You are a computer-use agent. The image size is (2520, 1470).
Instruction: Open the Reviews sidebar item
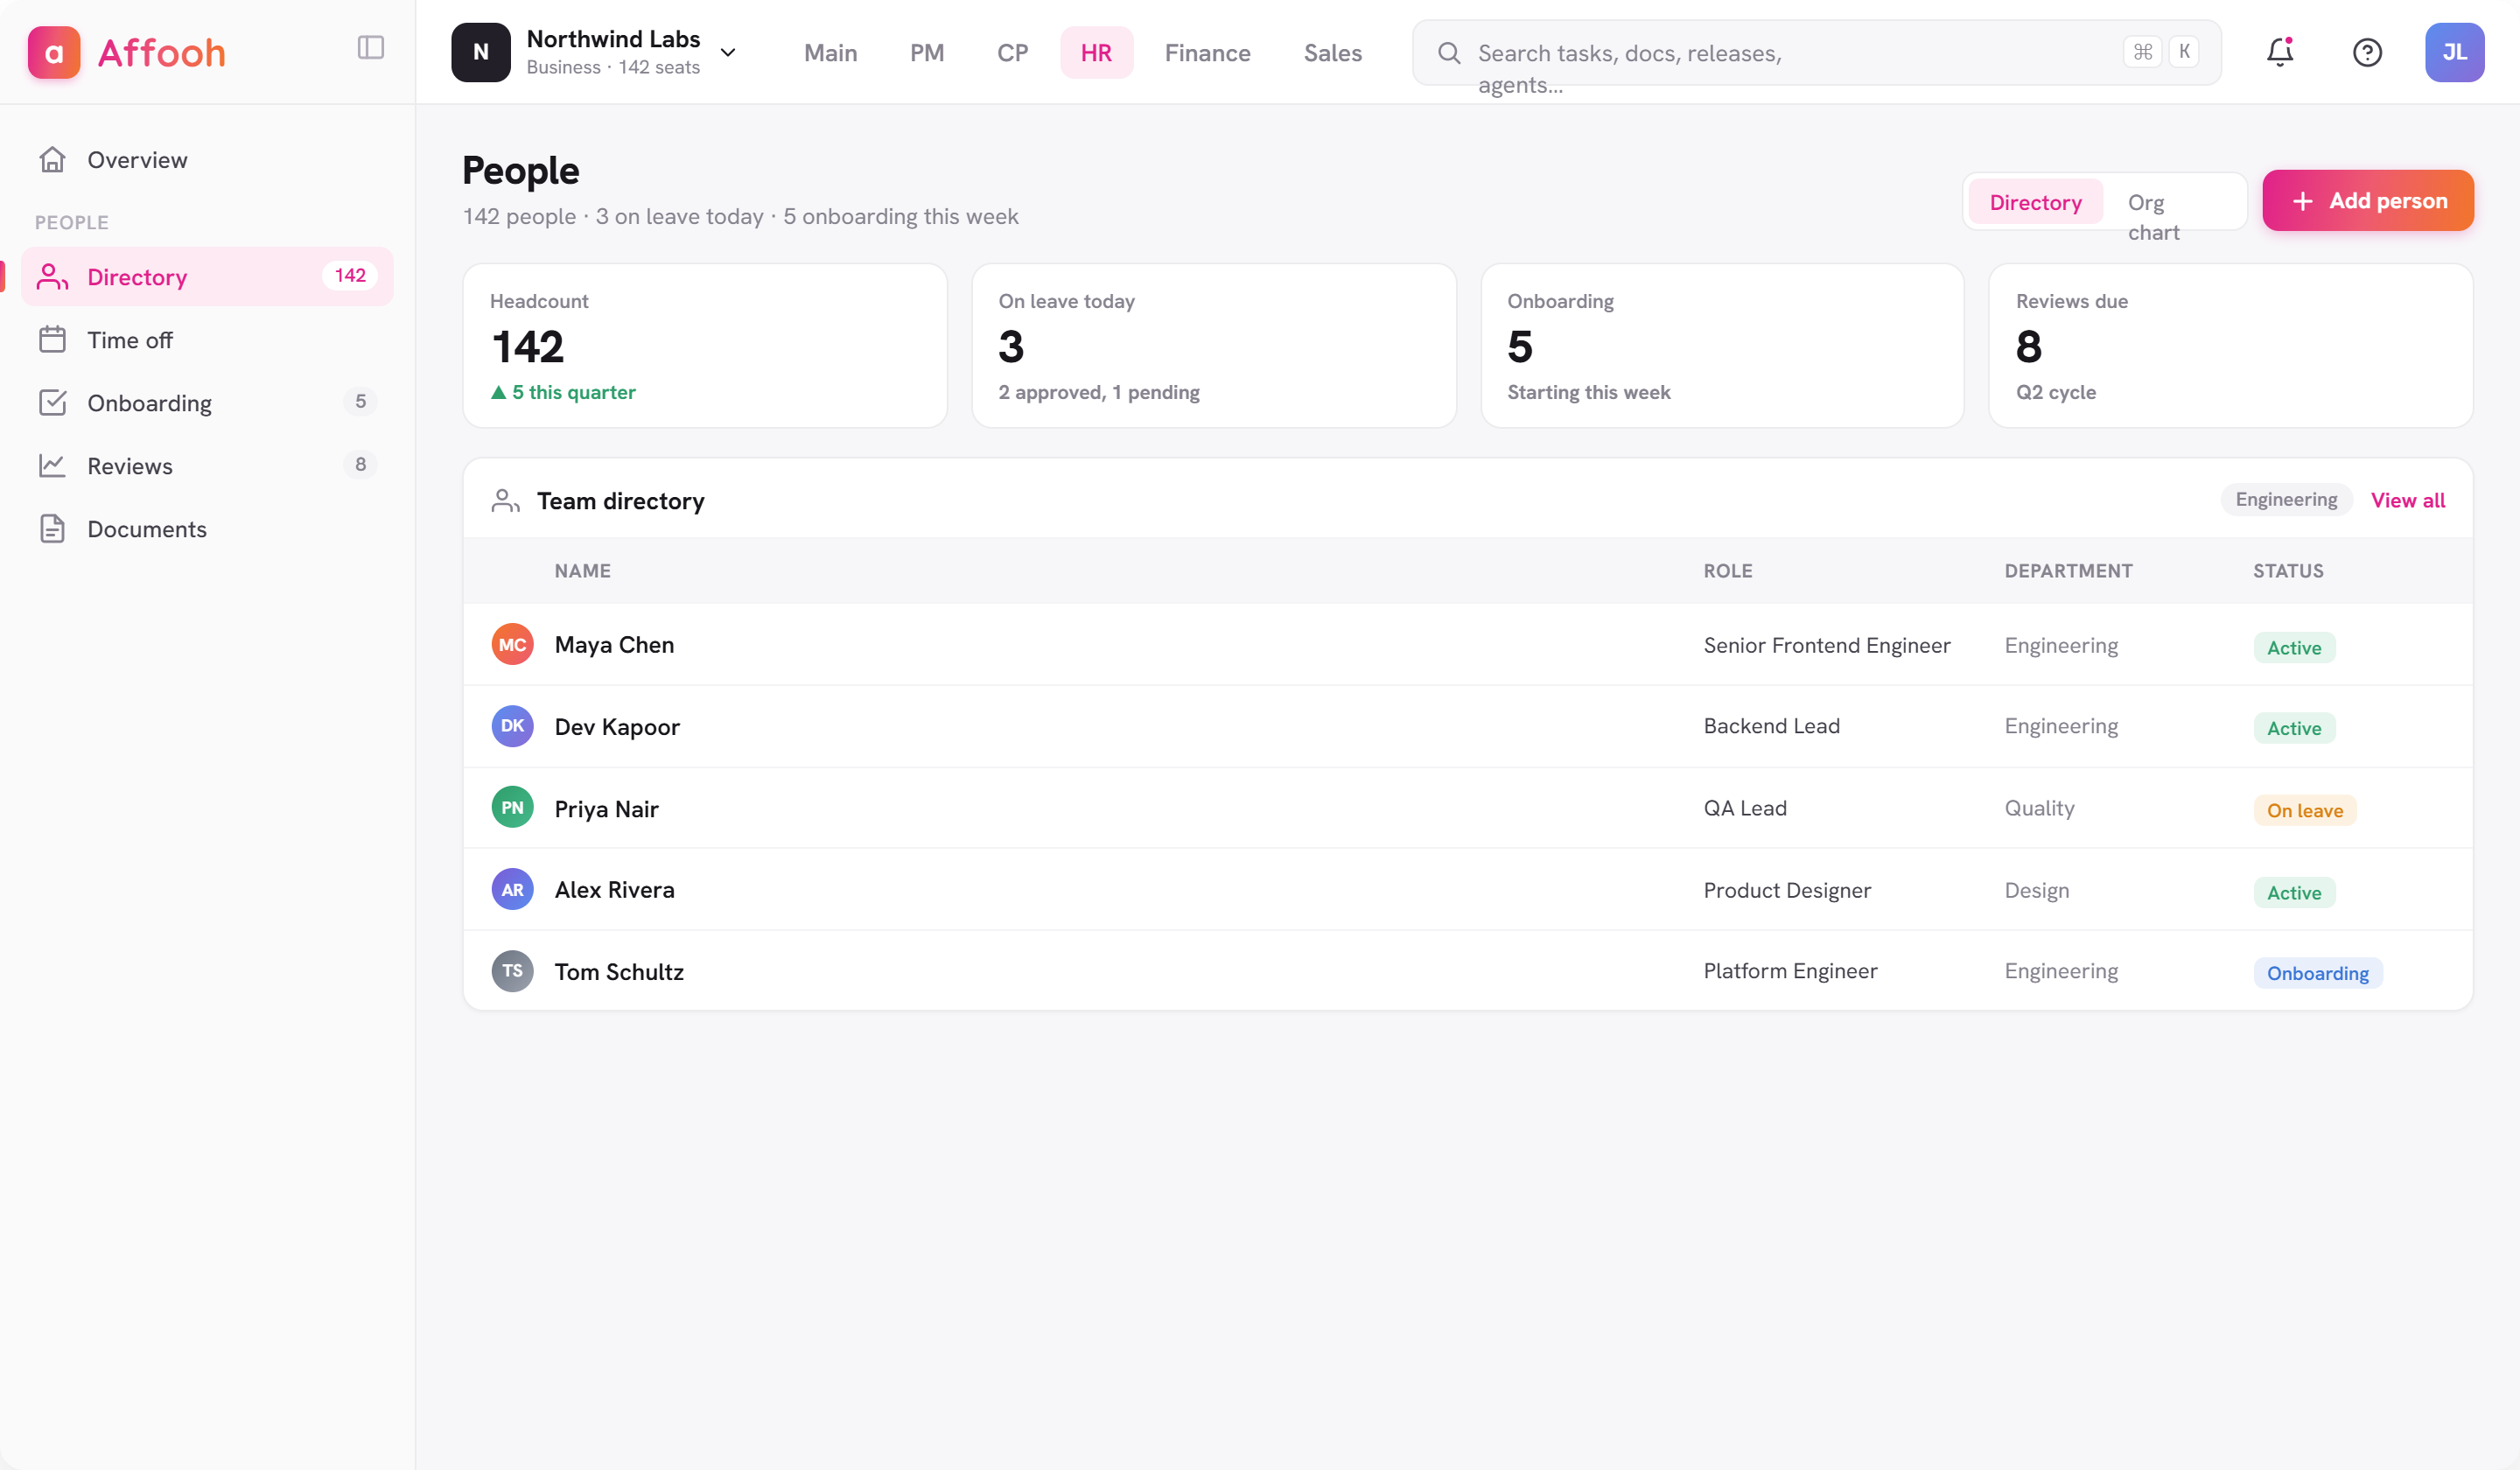207,466
